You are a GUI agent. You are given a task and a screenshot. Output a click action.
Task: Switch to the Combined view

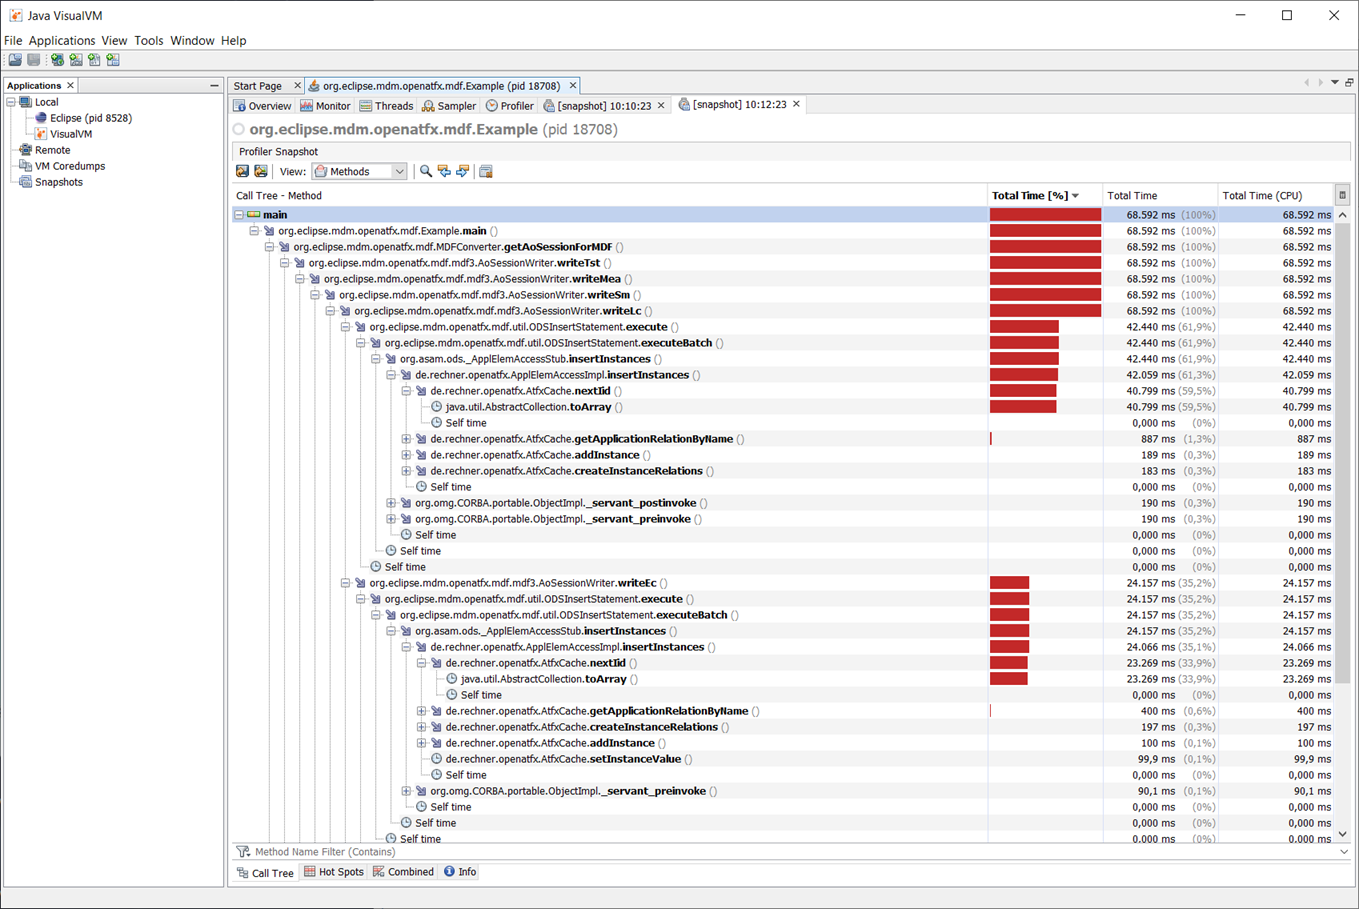[x=403, y=872]
